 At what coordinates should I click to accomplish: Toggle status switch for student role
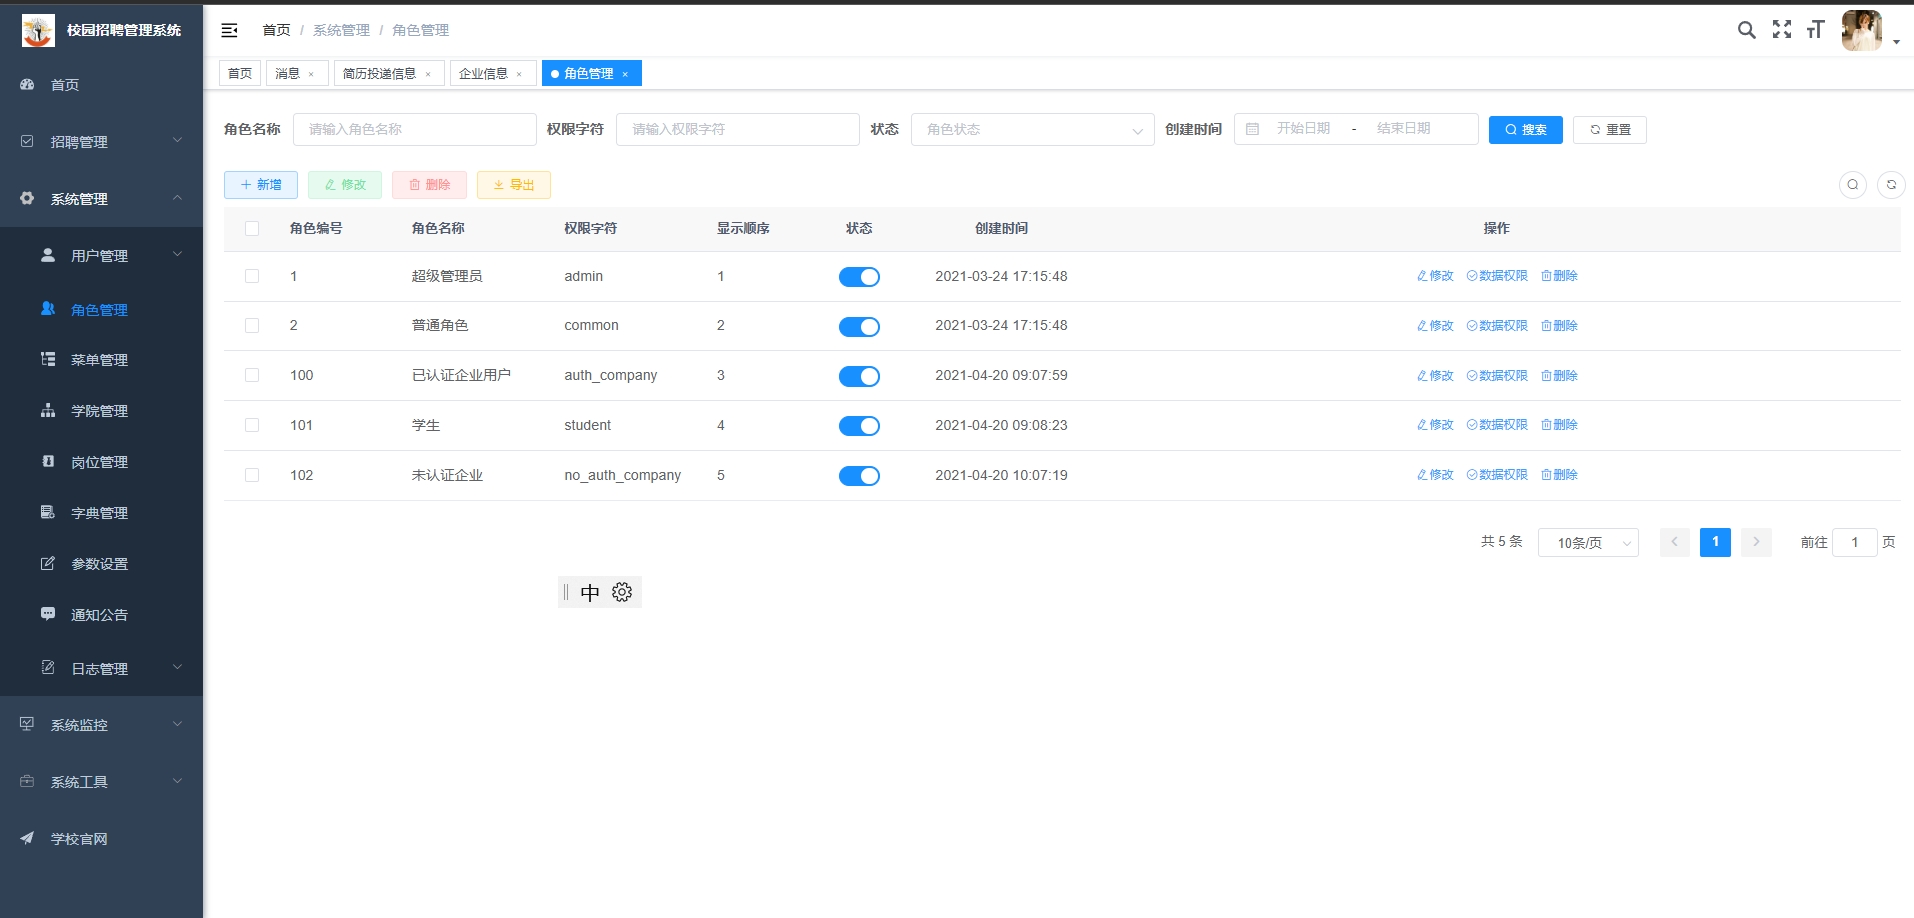click(859, 426)
